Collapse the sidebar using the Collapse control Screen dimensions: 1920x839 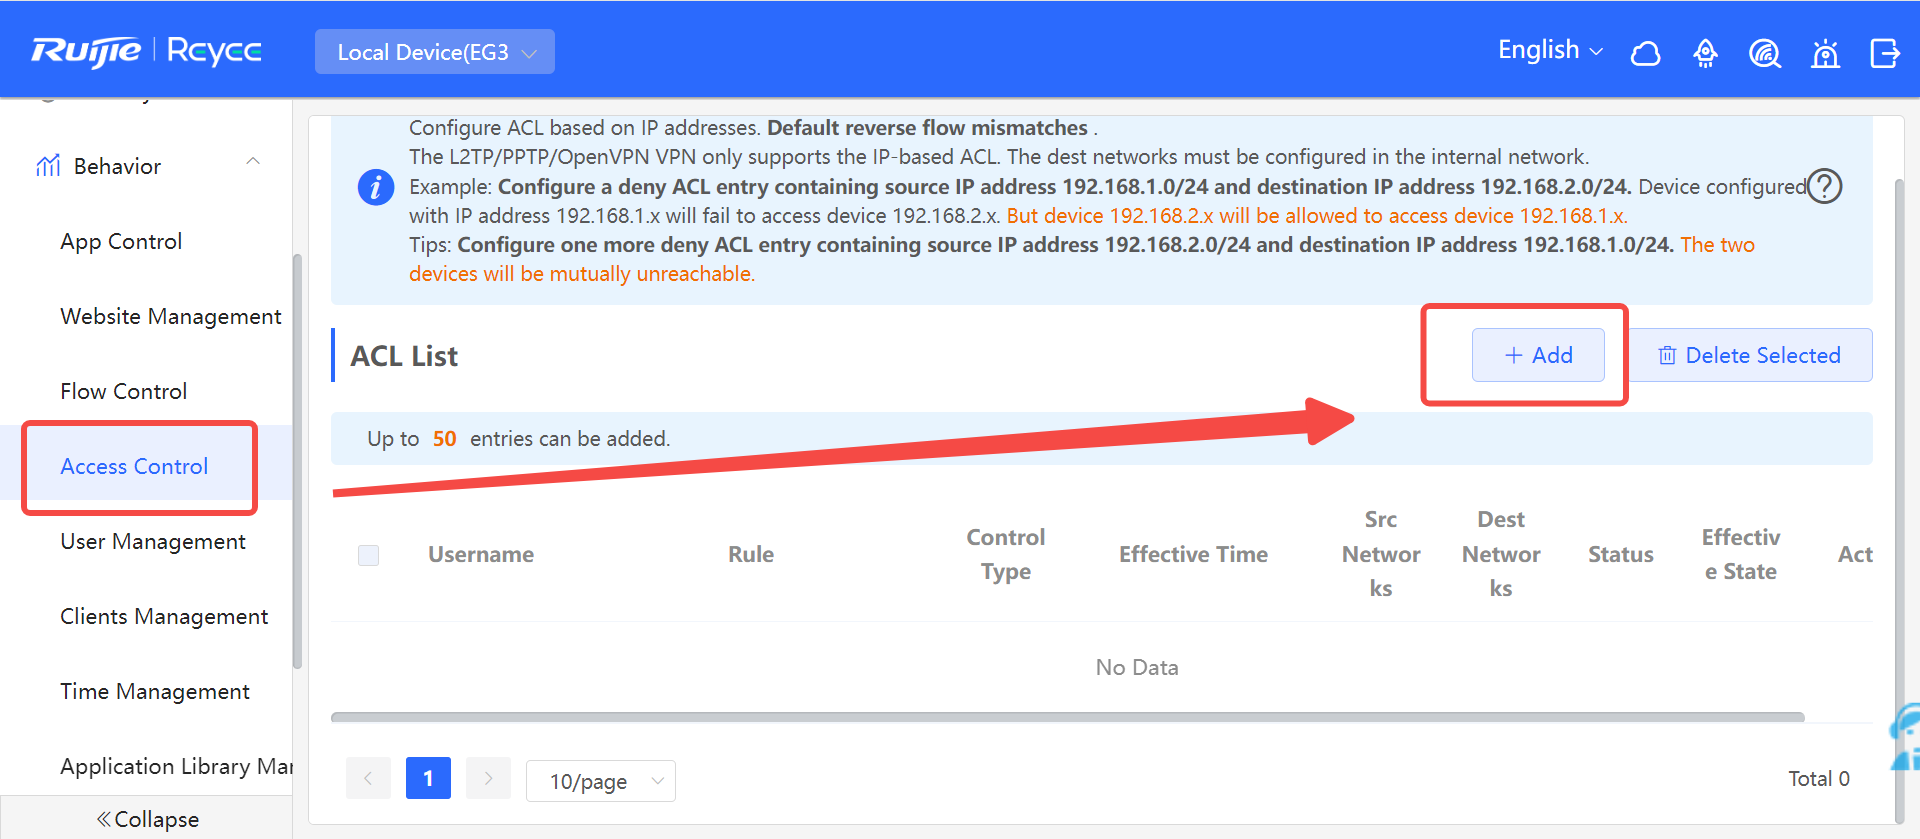pyautogui.click(x=147, y=819)
